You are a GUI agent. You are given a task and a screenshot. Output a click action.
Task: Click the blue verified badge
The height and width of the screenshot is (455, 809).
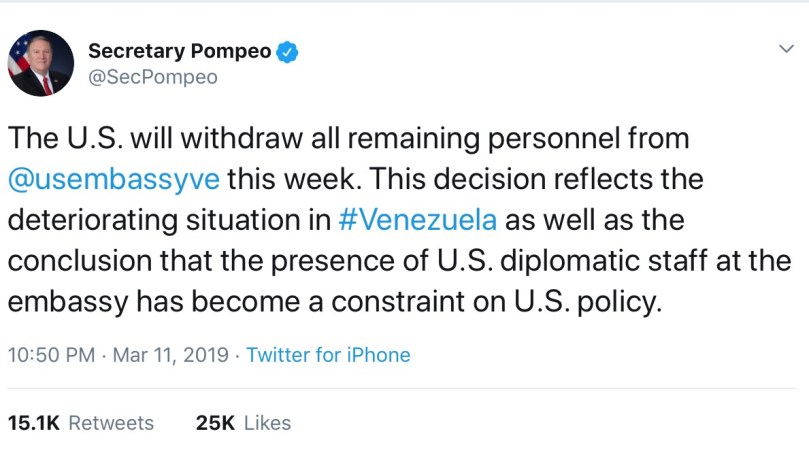point(288,51)
